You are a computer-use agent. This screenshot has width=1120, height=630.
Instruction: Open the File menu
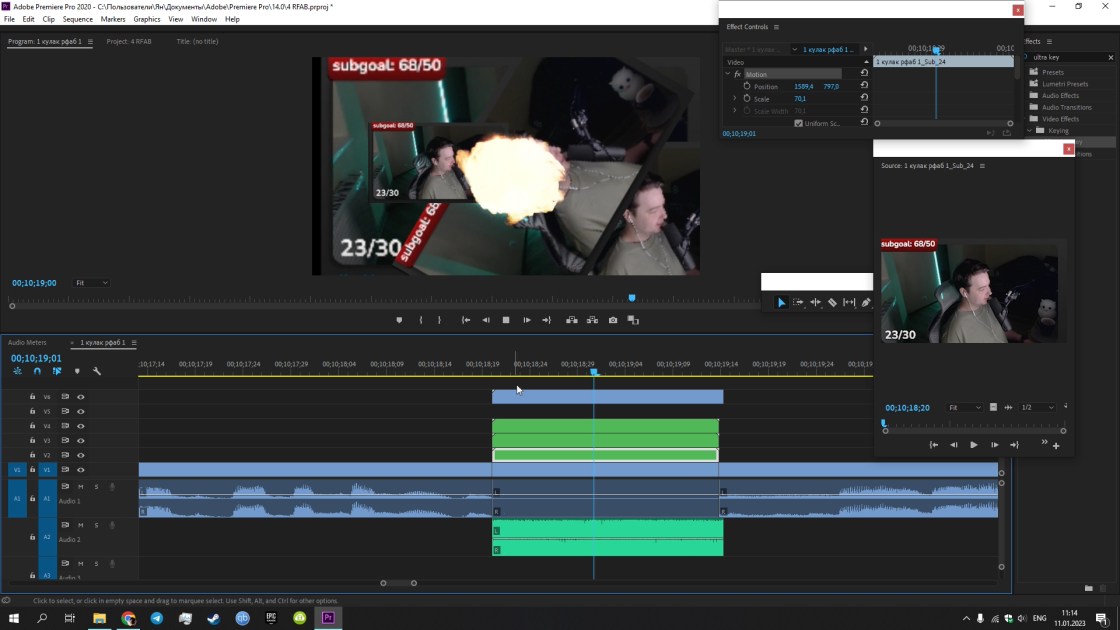pyautogui.click(x=9, y=19)
